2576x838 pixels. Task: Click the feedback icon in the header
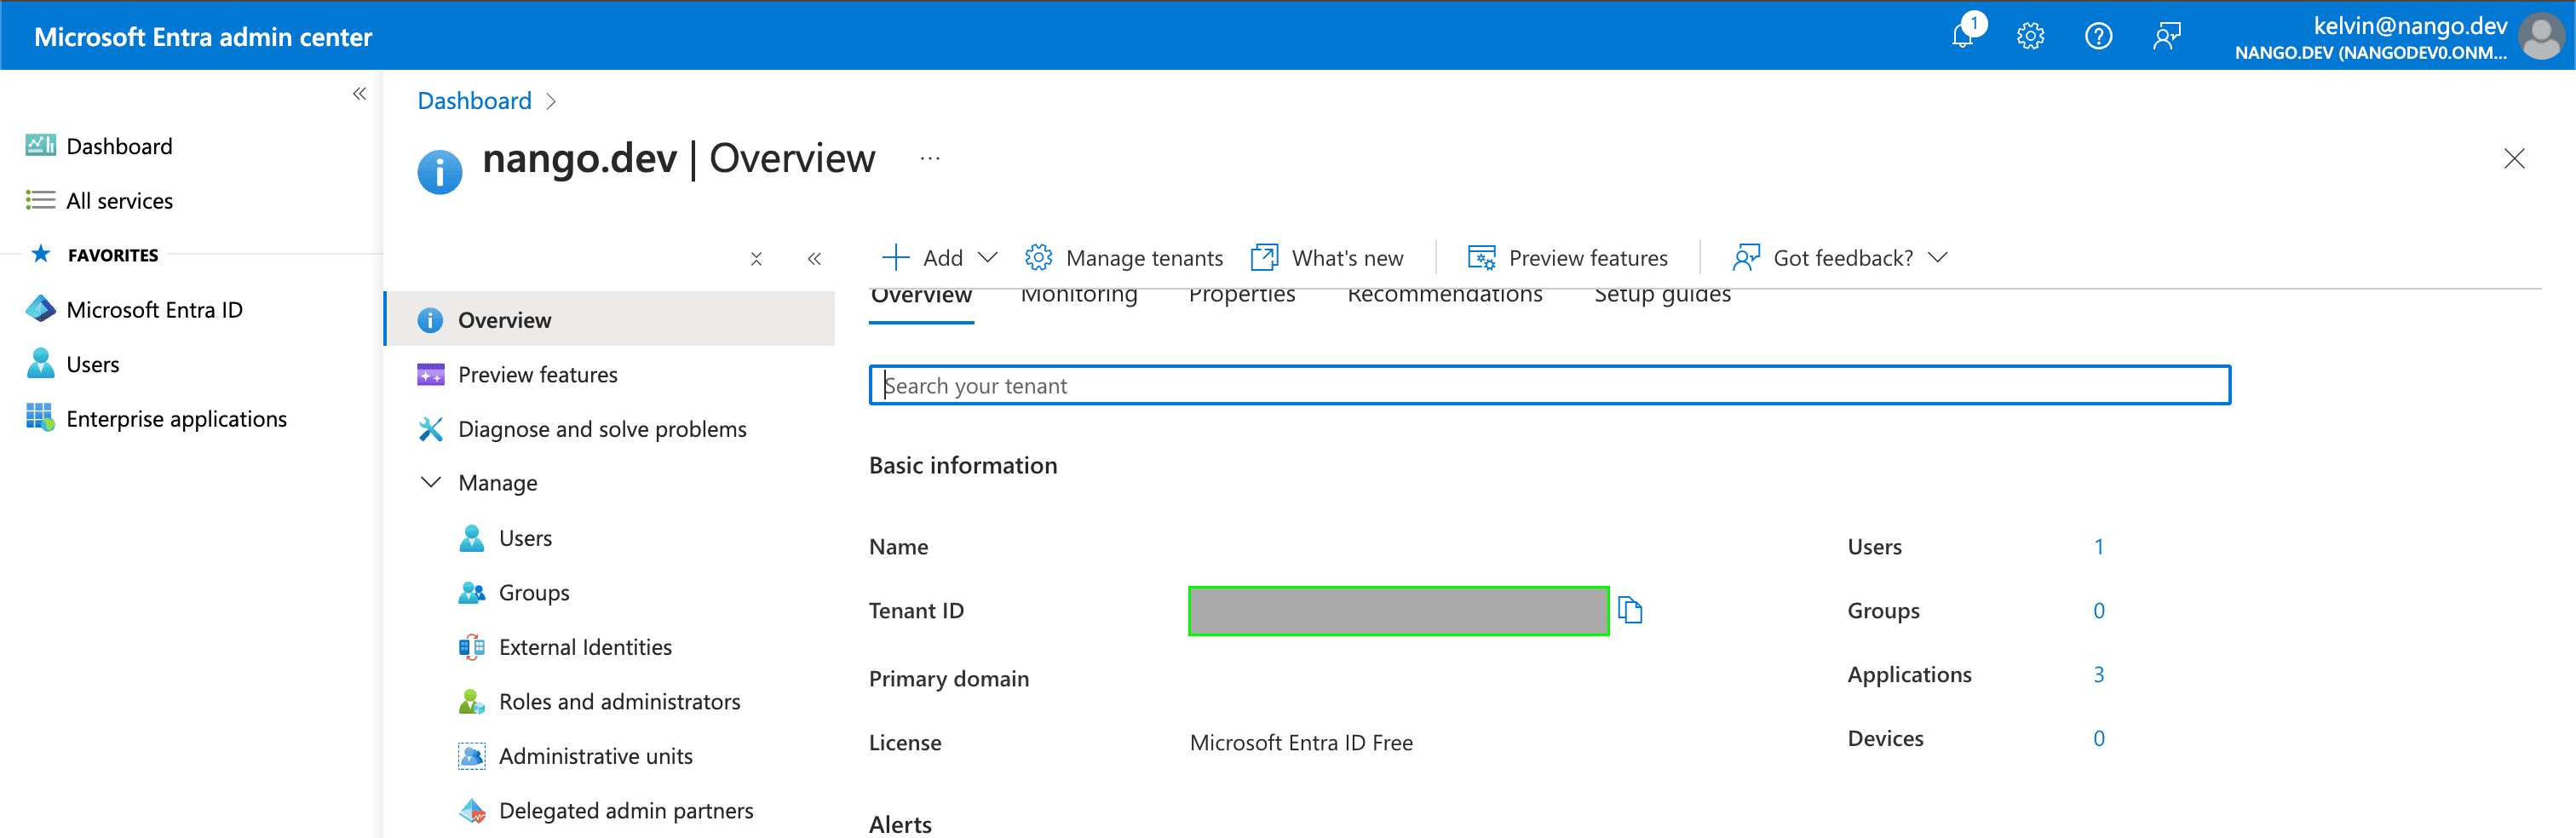tap(2166, 37)
